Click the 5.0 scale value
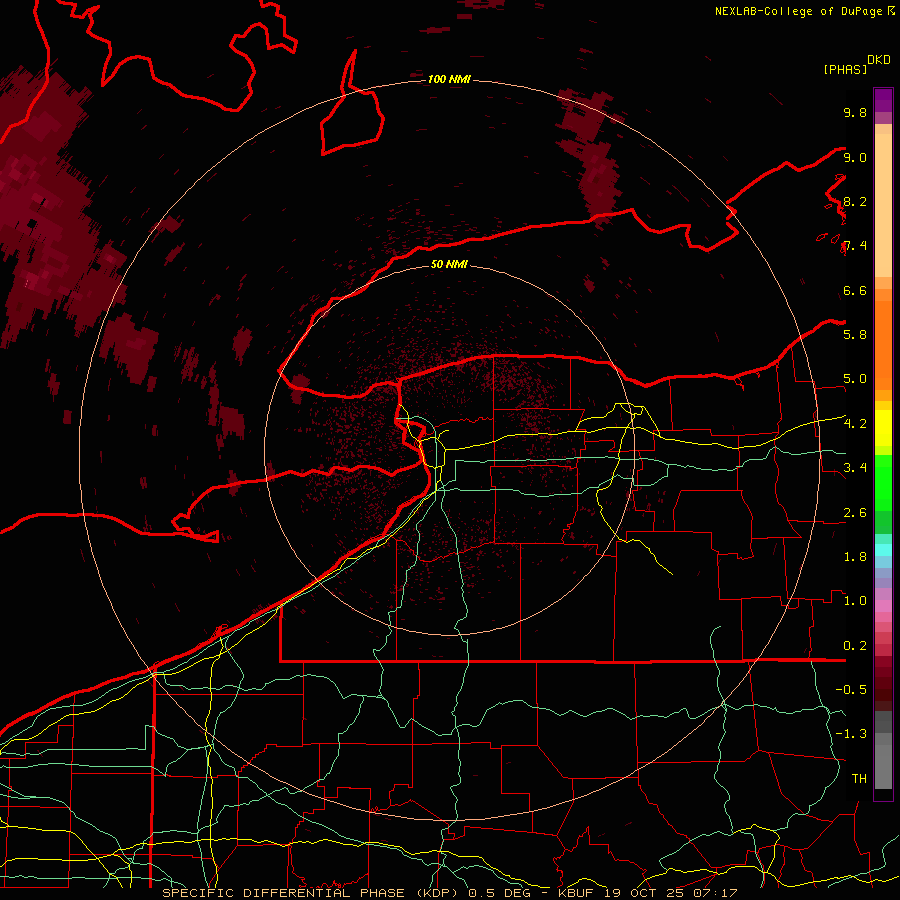The image size is (900, 900). pos(855,379)
